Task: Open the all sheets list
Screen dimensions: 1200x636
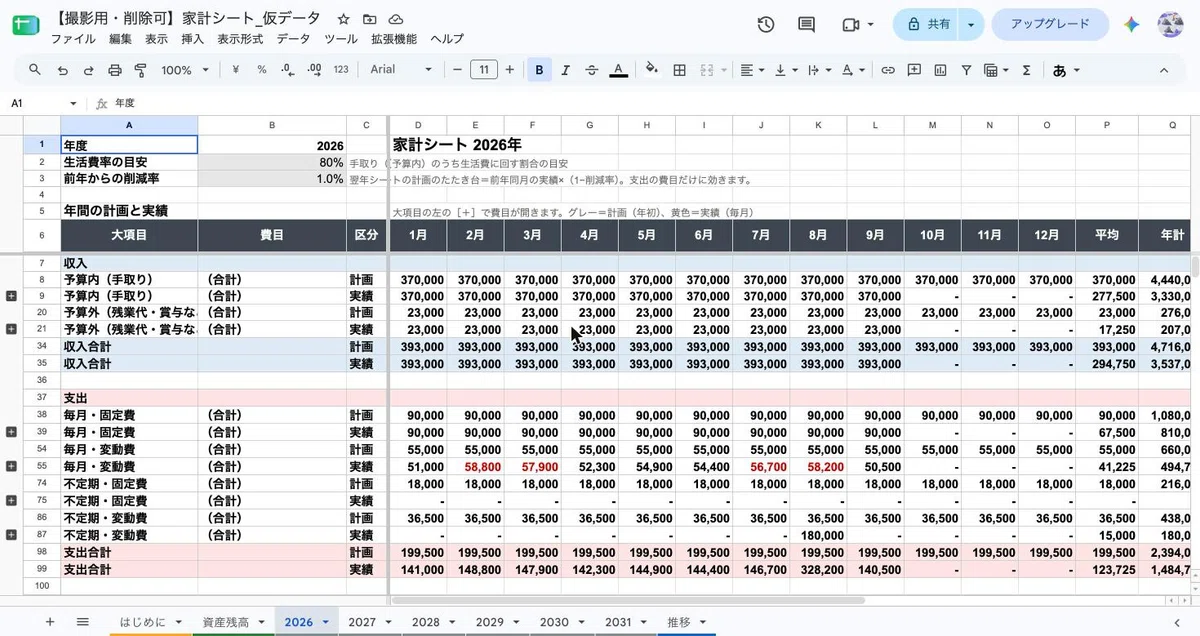Action: pos(83,621)
